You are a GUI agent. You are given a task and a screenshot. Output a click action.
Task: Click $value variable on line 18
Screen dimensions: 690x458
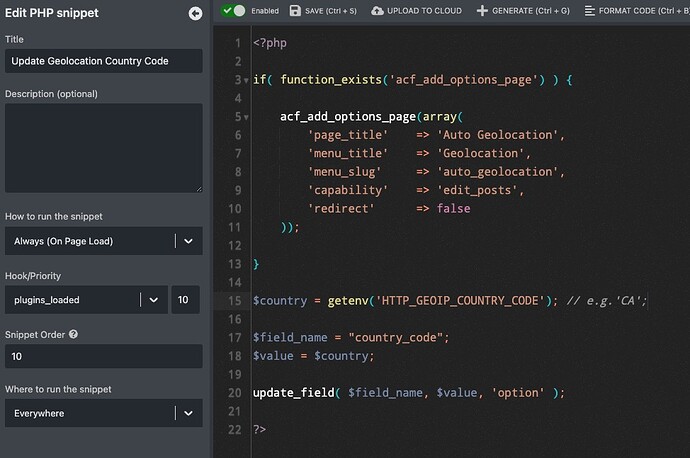(x=273, y=356)
